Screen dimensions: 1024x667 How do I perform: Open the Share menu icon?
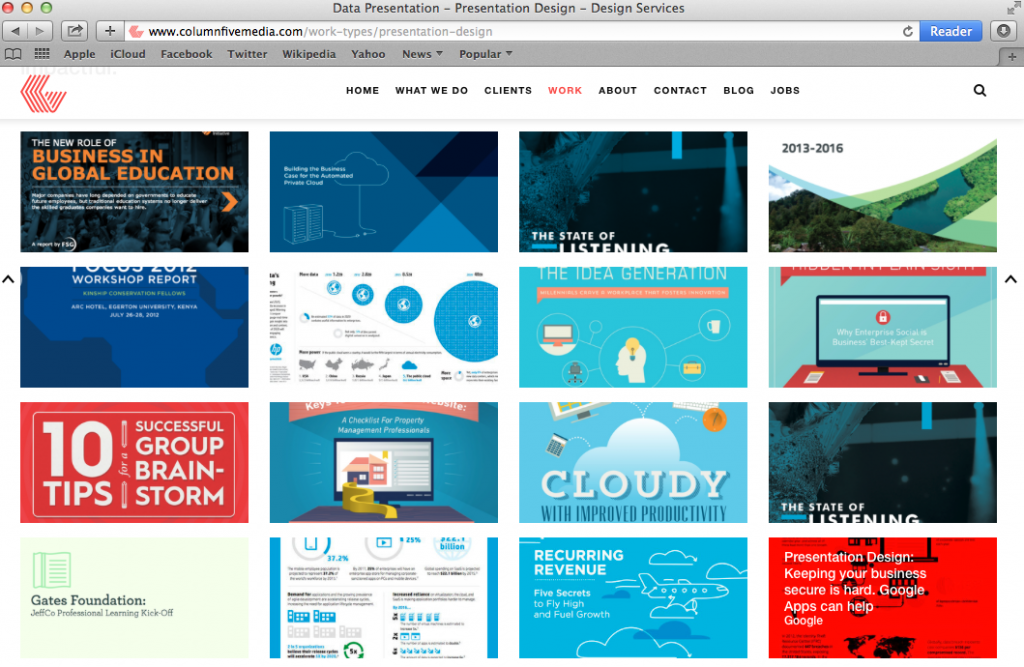pyautogui.click(x=74, y=31)
